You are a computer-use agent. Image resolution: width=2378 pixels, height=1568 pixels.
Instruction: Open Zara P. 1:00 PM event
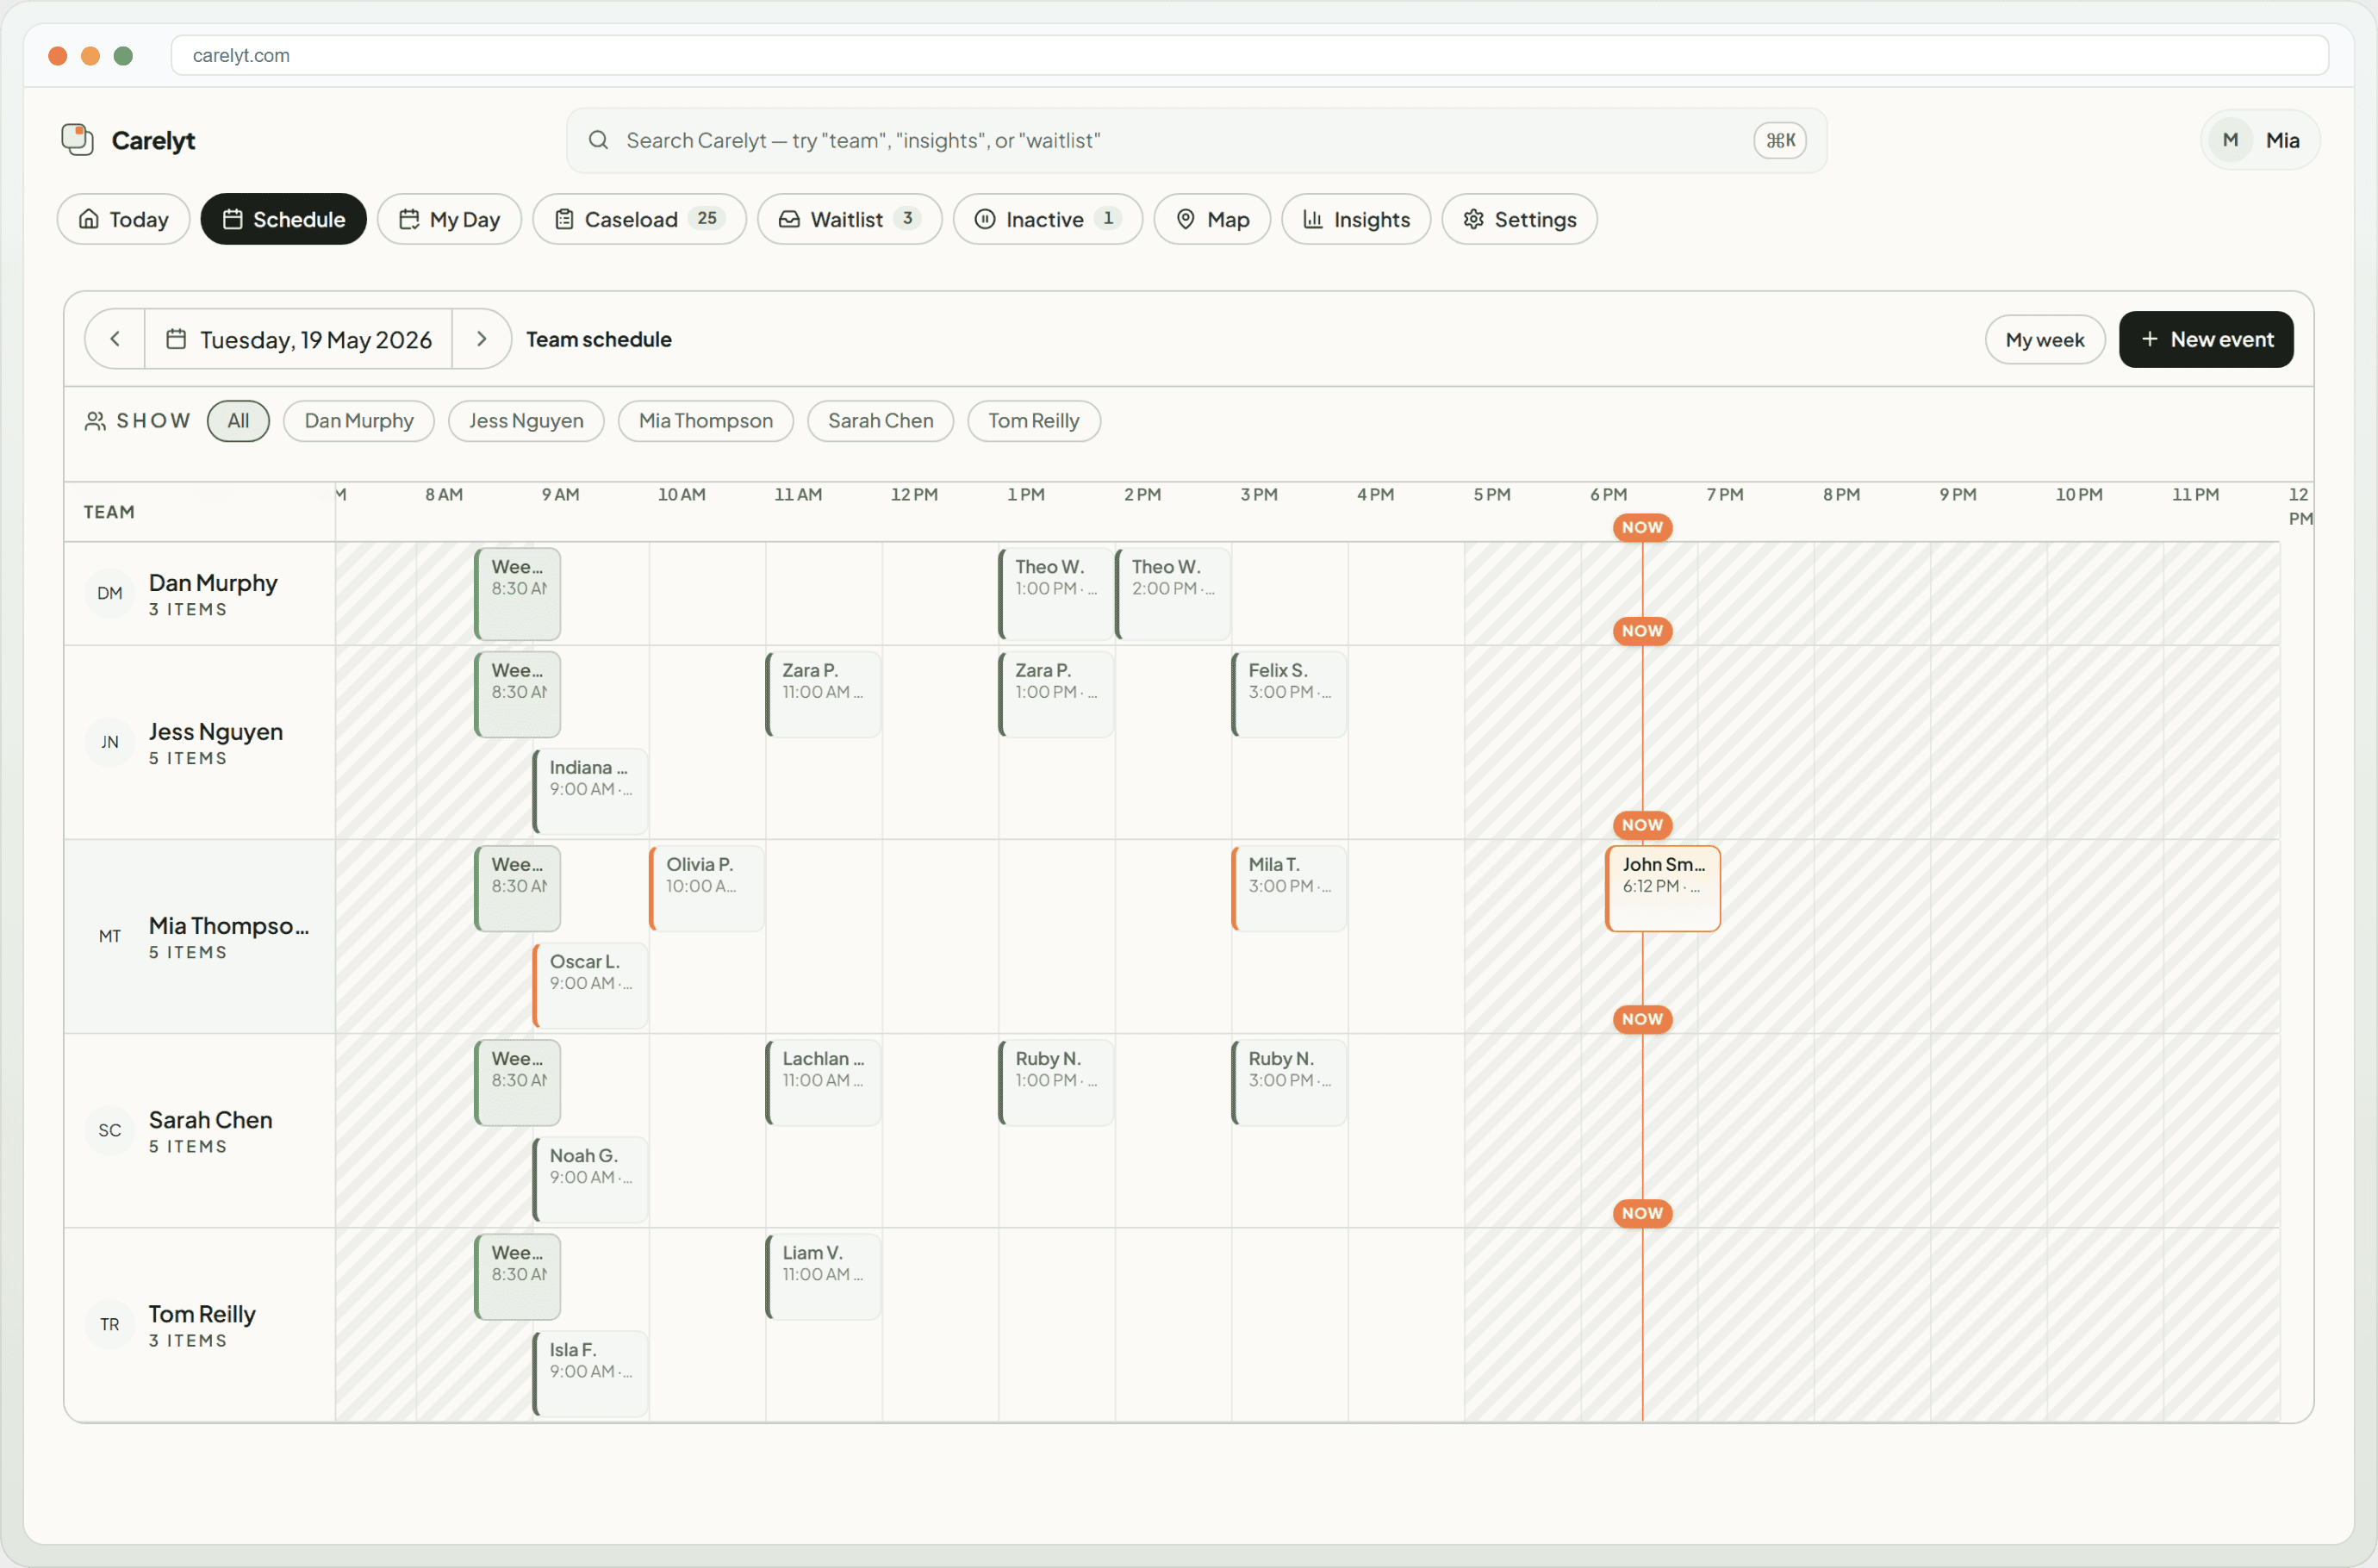[1056, 695]
